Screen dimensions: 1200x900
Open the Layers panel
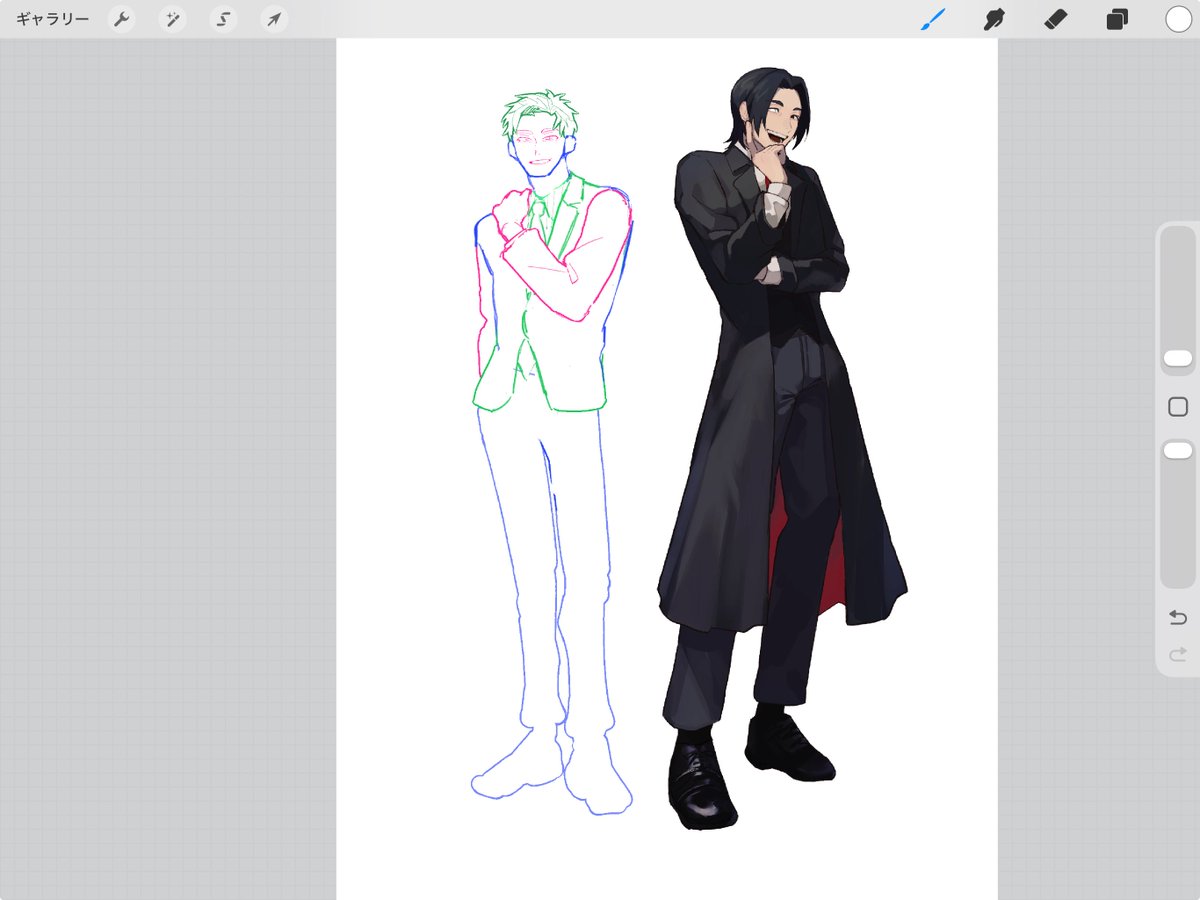click(1117, 19)
